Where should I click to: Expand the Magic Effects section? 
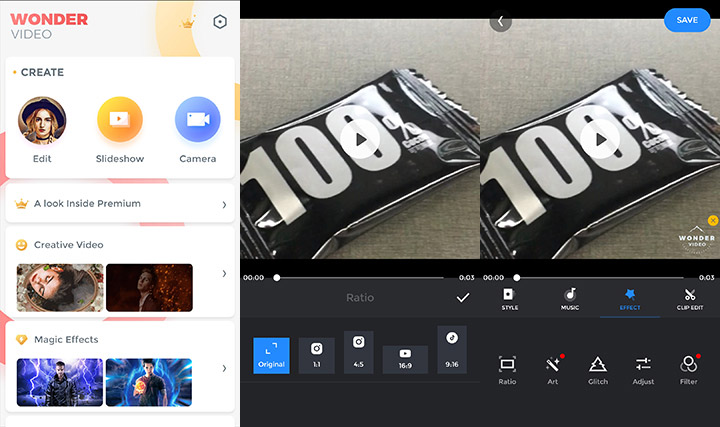(x=223, y=368)
